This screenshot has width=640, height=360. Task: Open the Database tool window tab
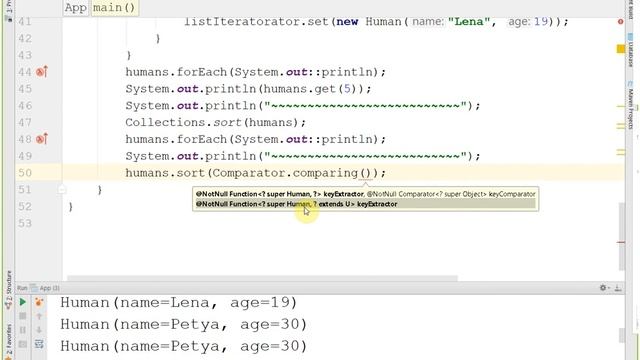[x=630, y=51]
